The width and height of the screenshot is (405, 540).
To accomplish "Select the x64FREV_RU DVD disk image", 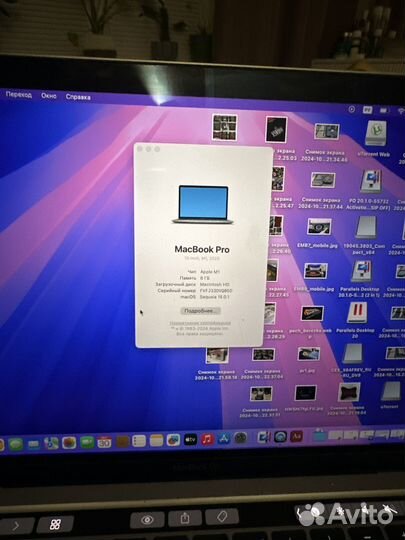I will click(353, 353).
